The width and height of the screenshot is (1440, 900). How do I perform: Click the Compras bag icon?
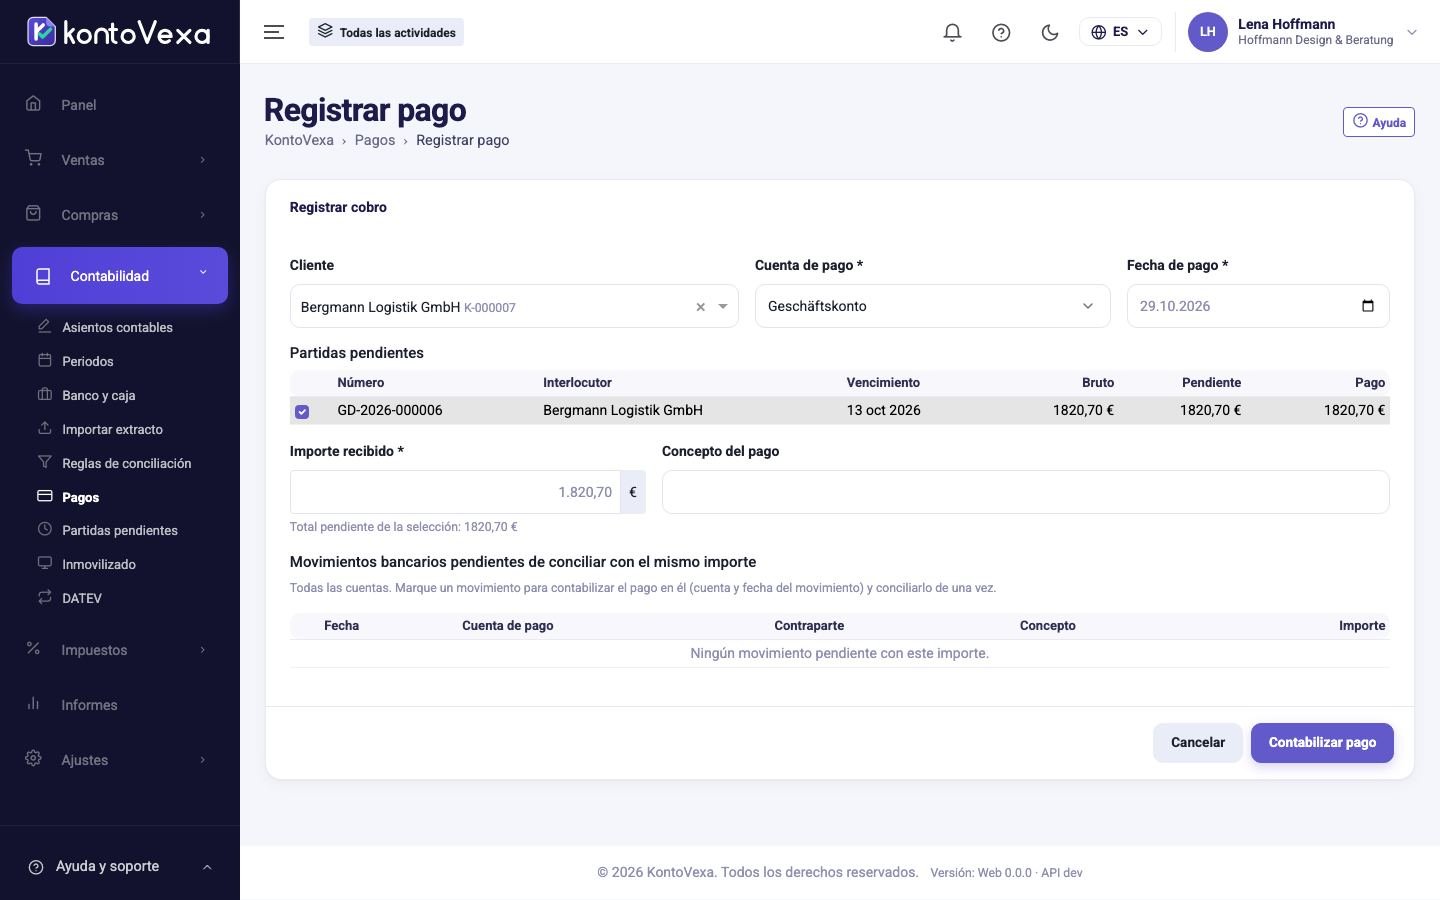pos(33,214)
